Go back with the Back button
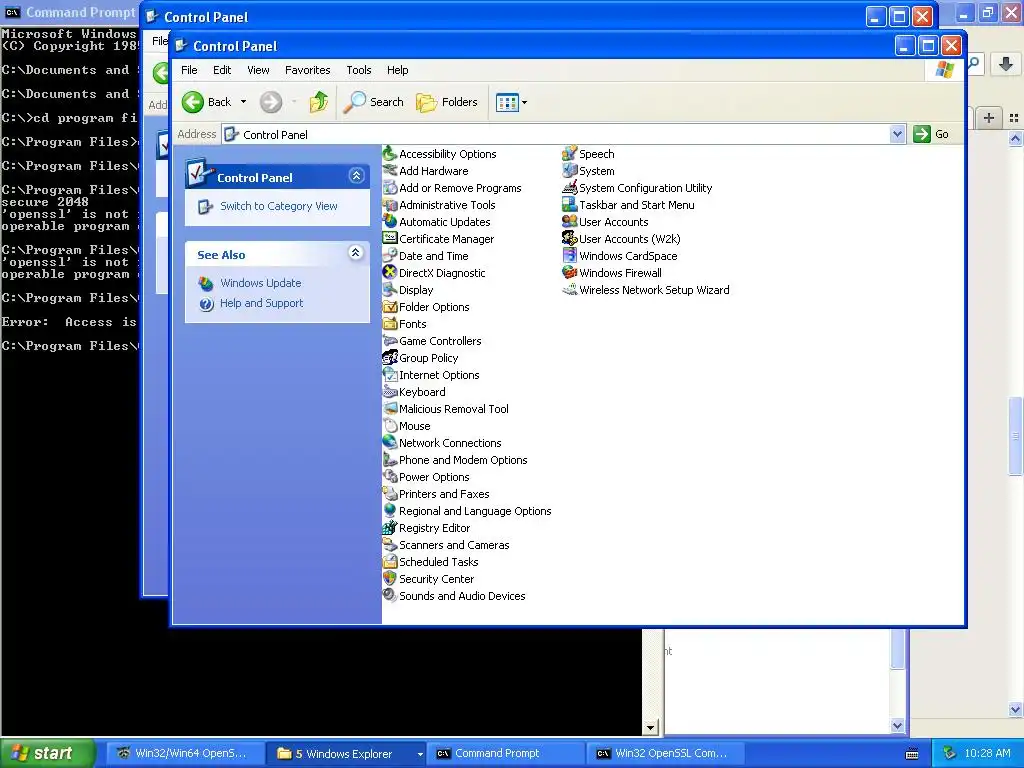Screen dimensions: 1024x768 pos(207,102)
